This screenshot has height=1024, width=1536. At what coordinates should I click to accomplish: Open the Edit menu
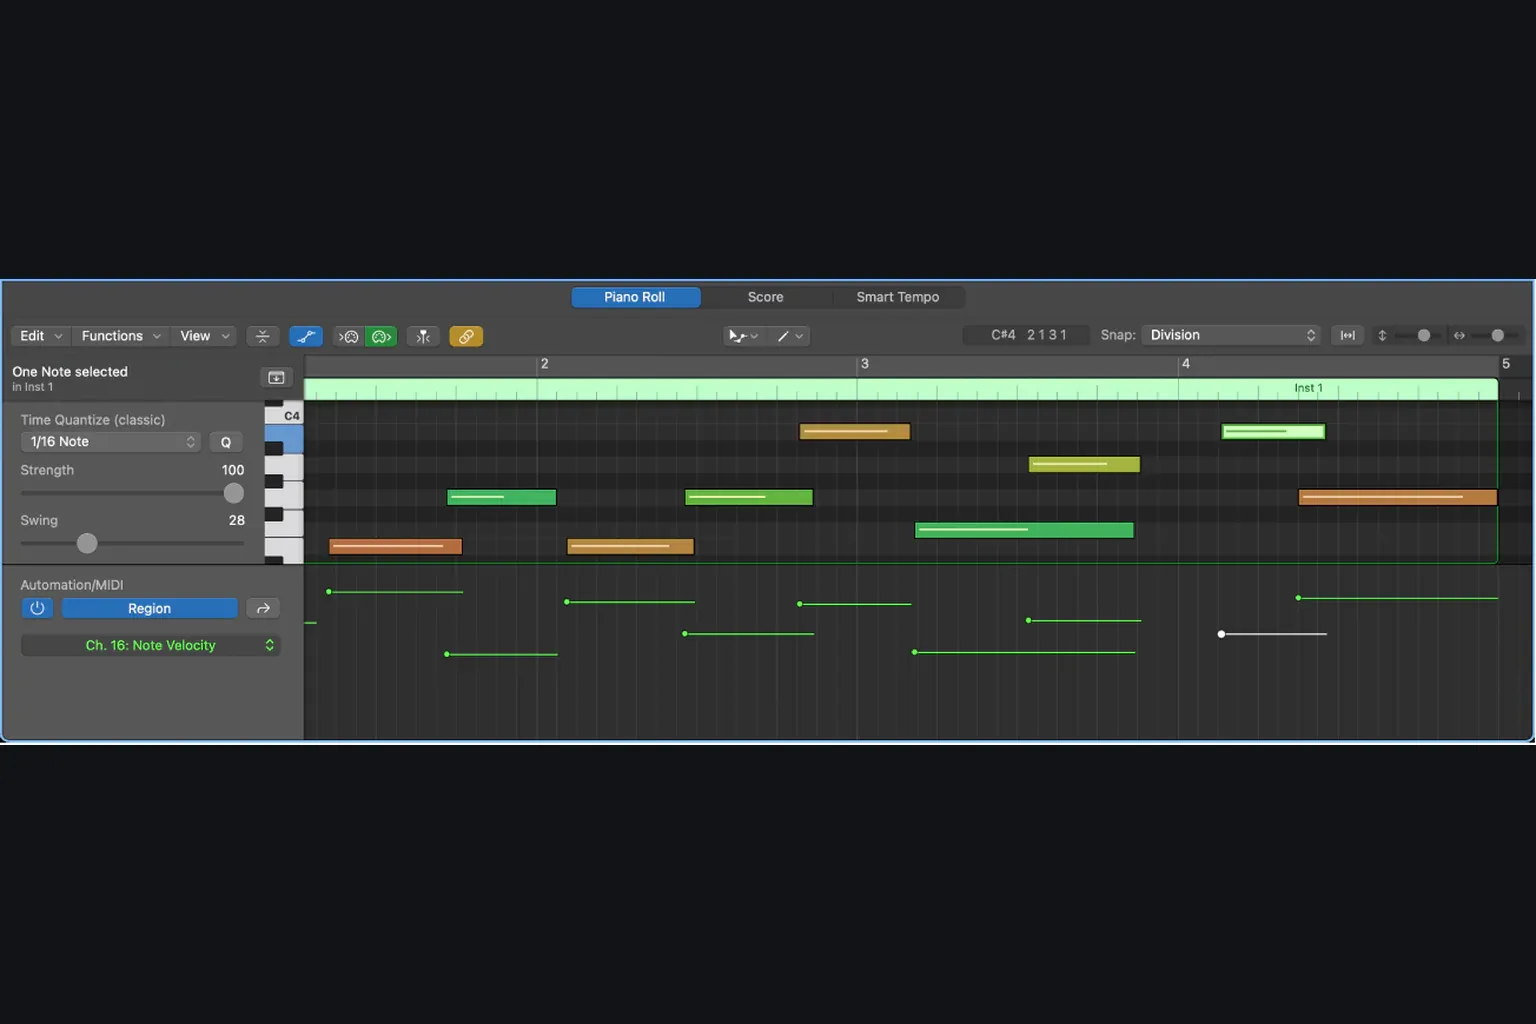pos(41,336)
